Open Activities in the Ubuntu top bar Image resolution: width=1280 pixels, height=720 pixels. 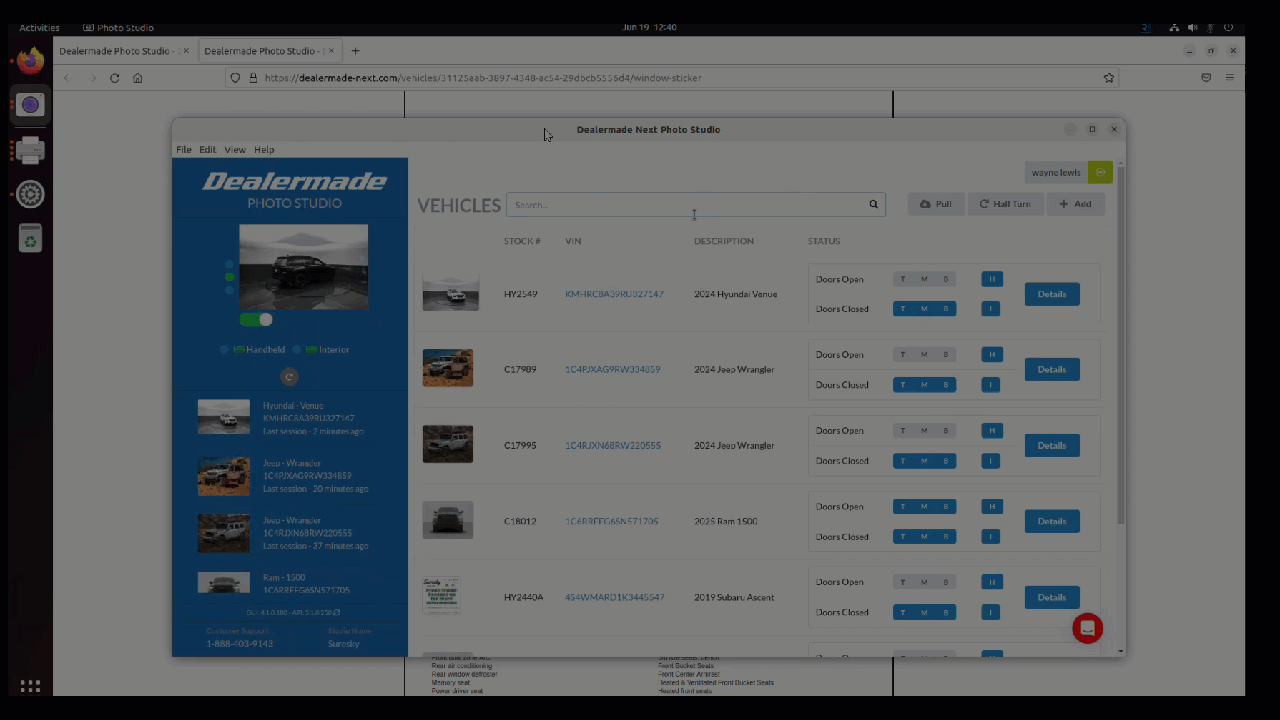click(x=39, y=27)
